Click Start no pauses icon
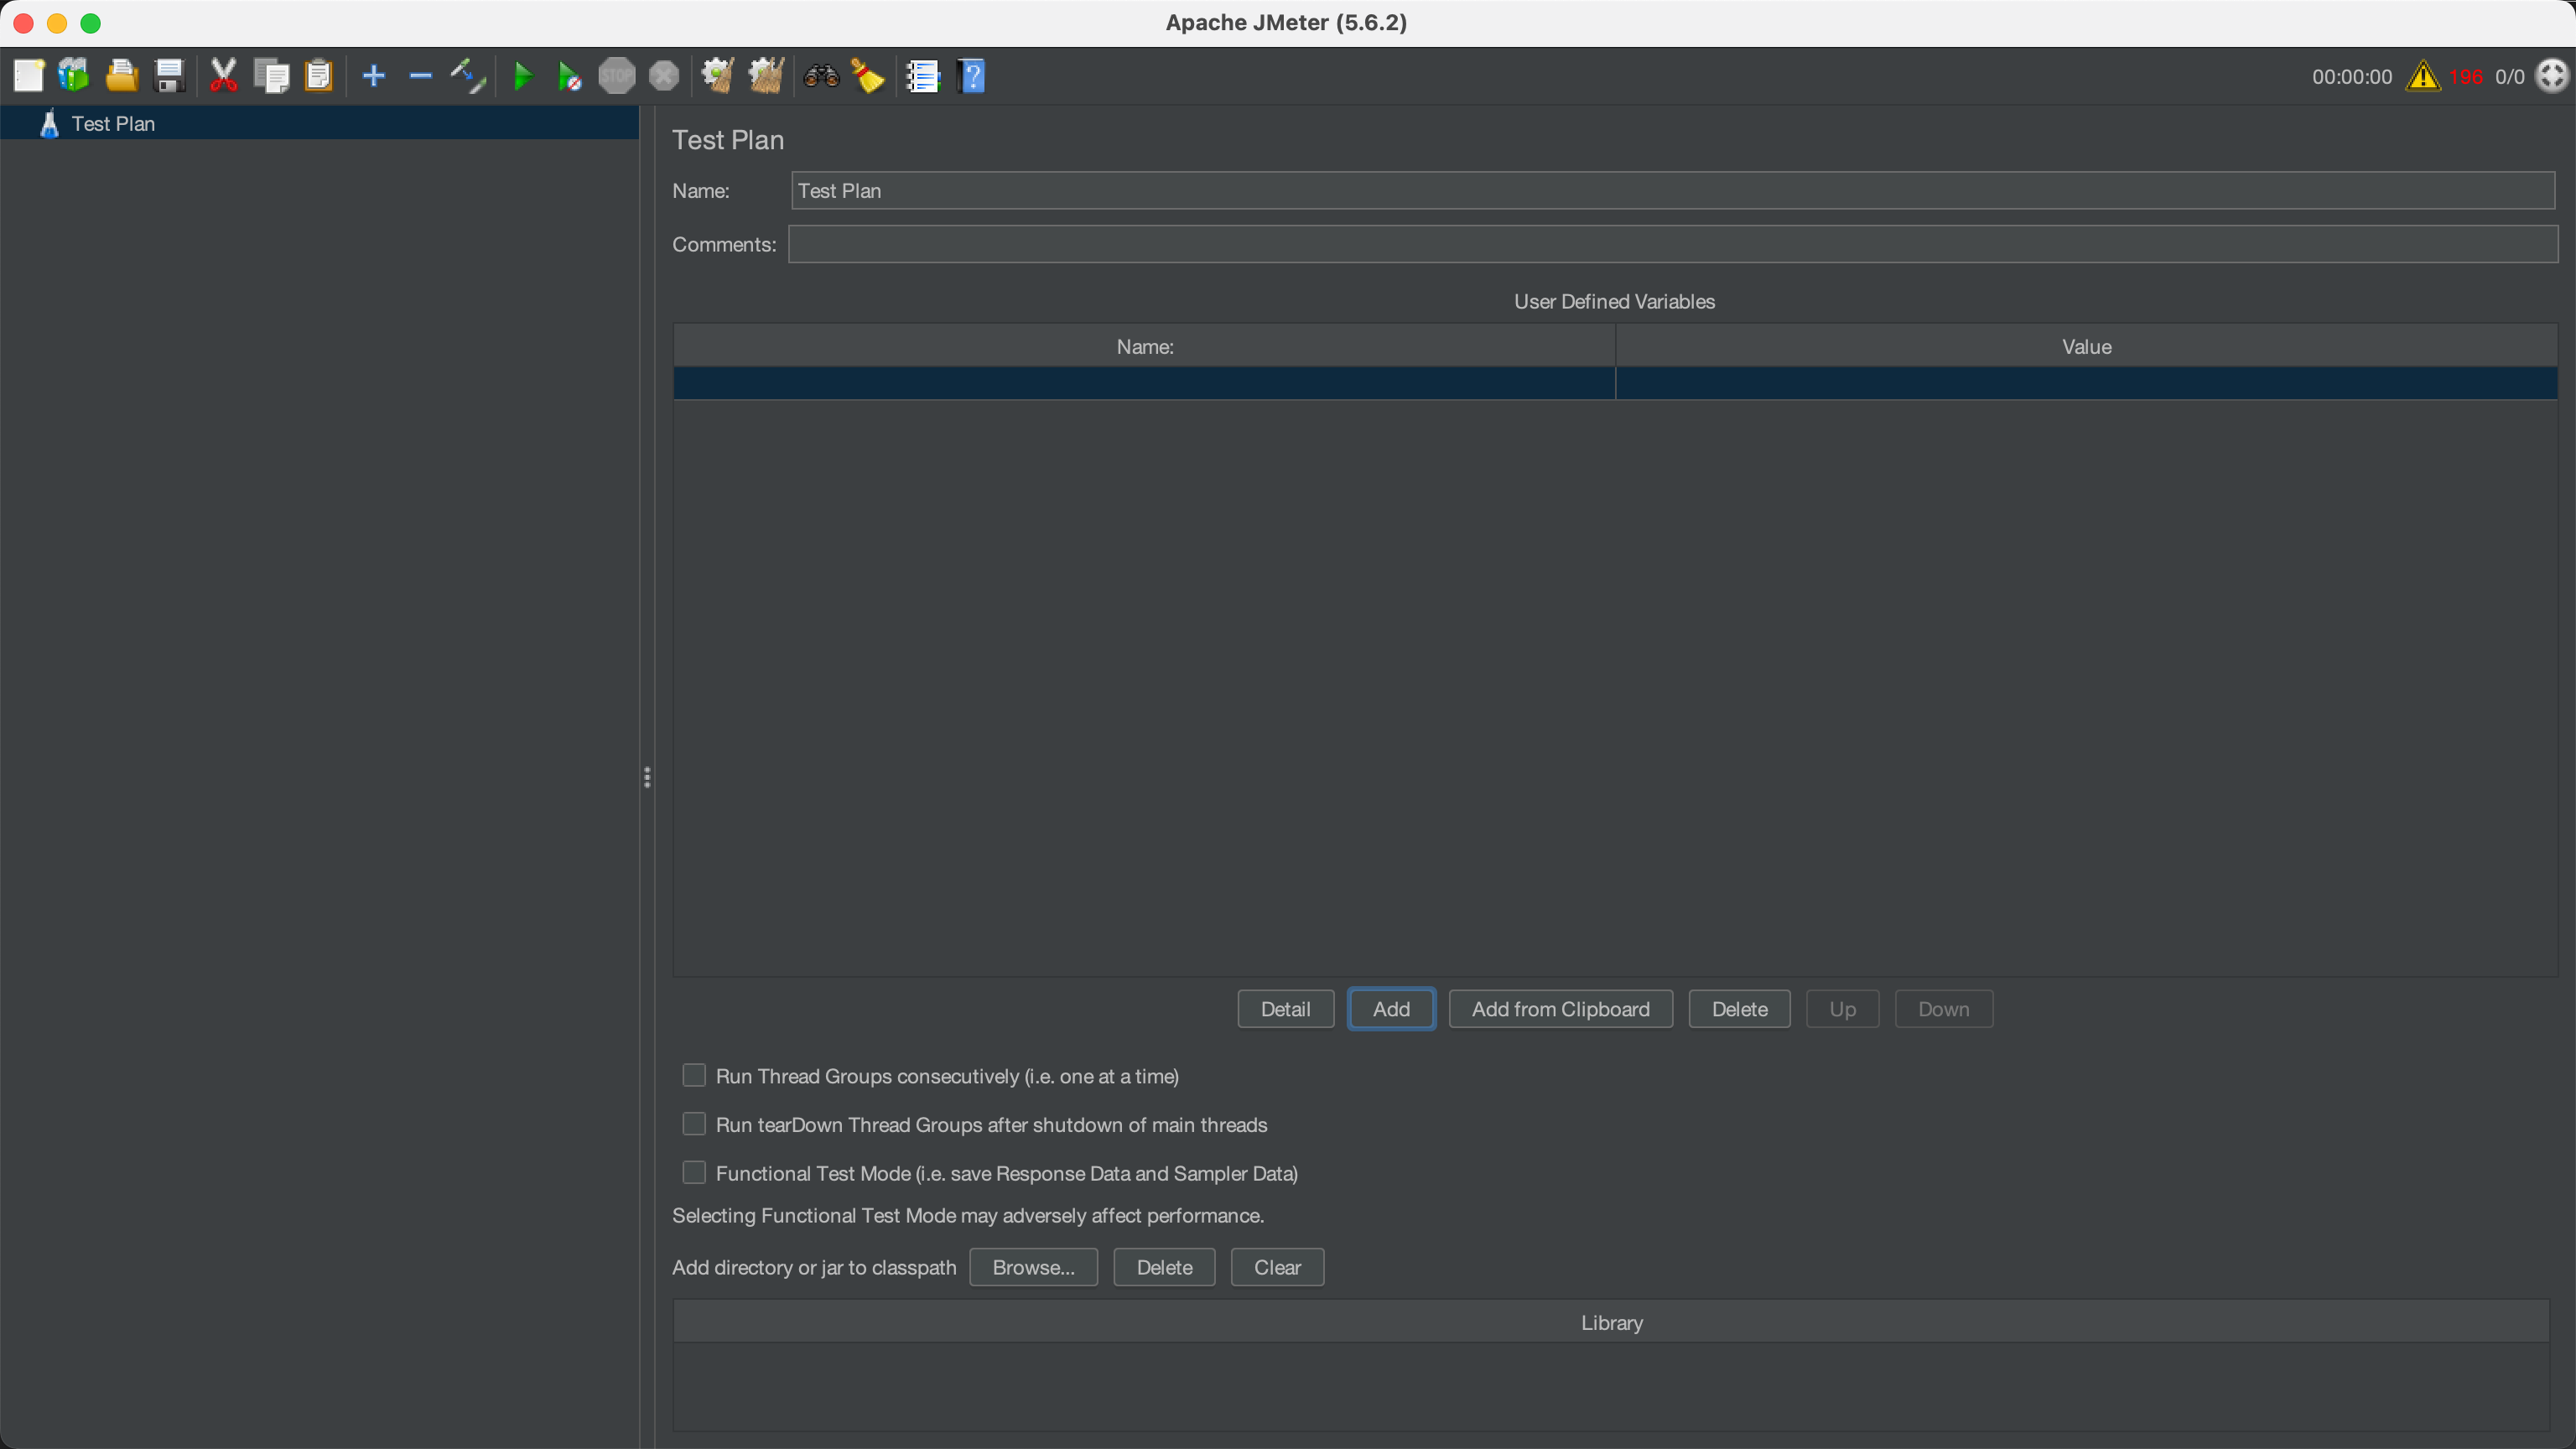This screenshot has height=1449, width=2576. (569, 76)
